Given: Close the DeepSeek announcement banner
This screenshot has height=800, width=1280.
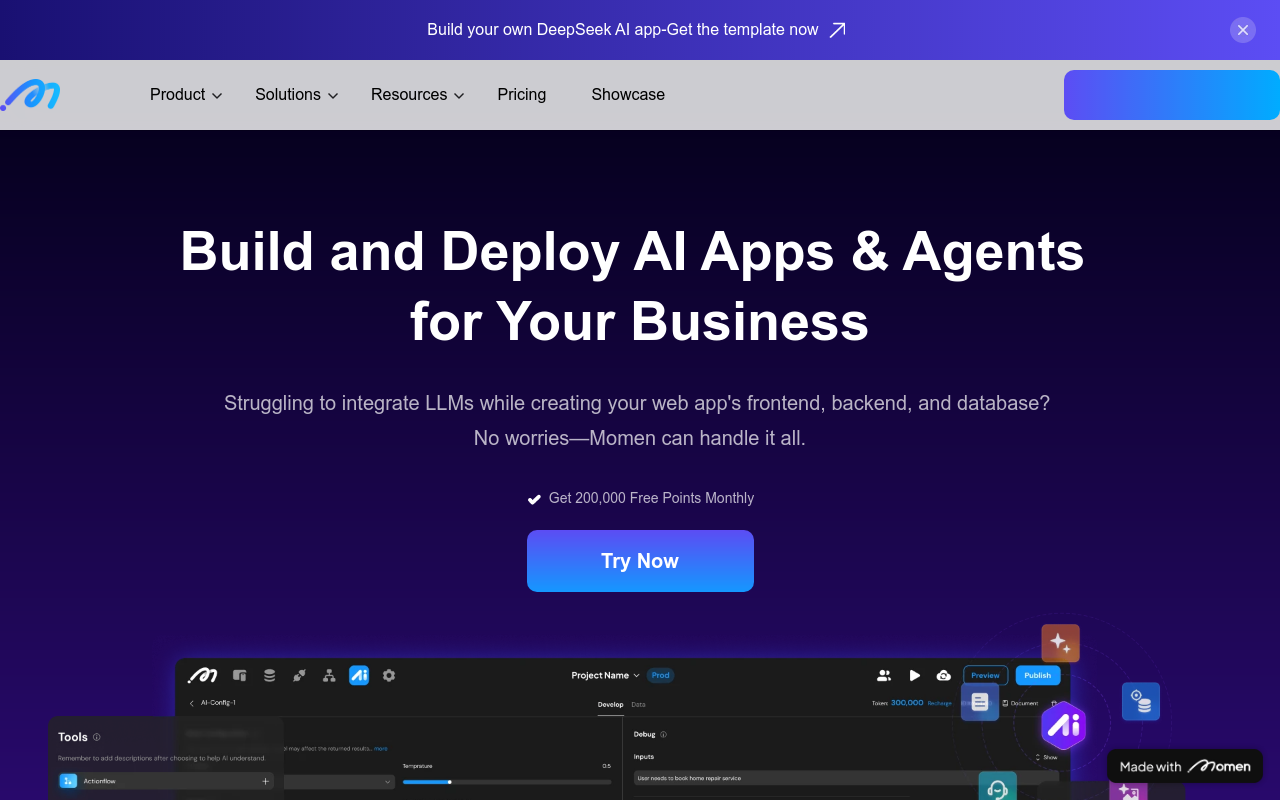Looking at the screenshot, I should (x=1243, y=30).
